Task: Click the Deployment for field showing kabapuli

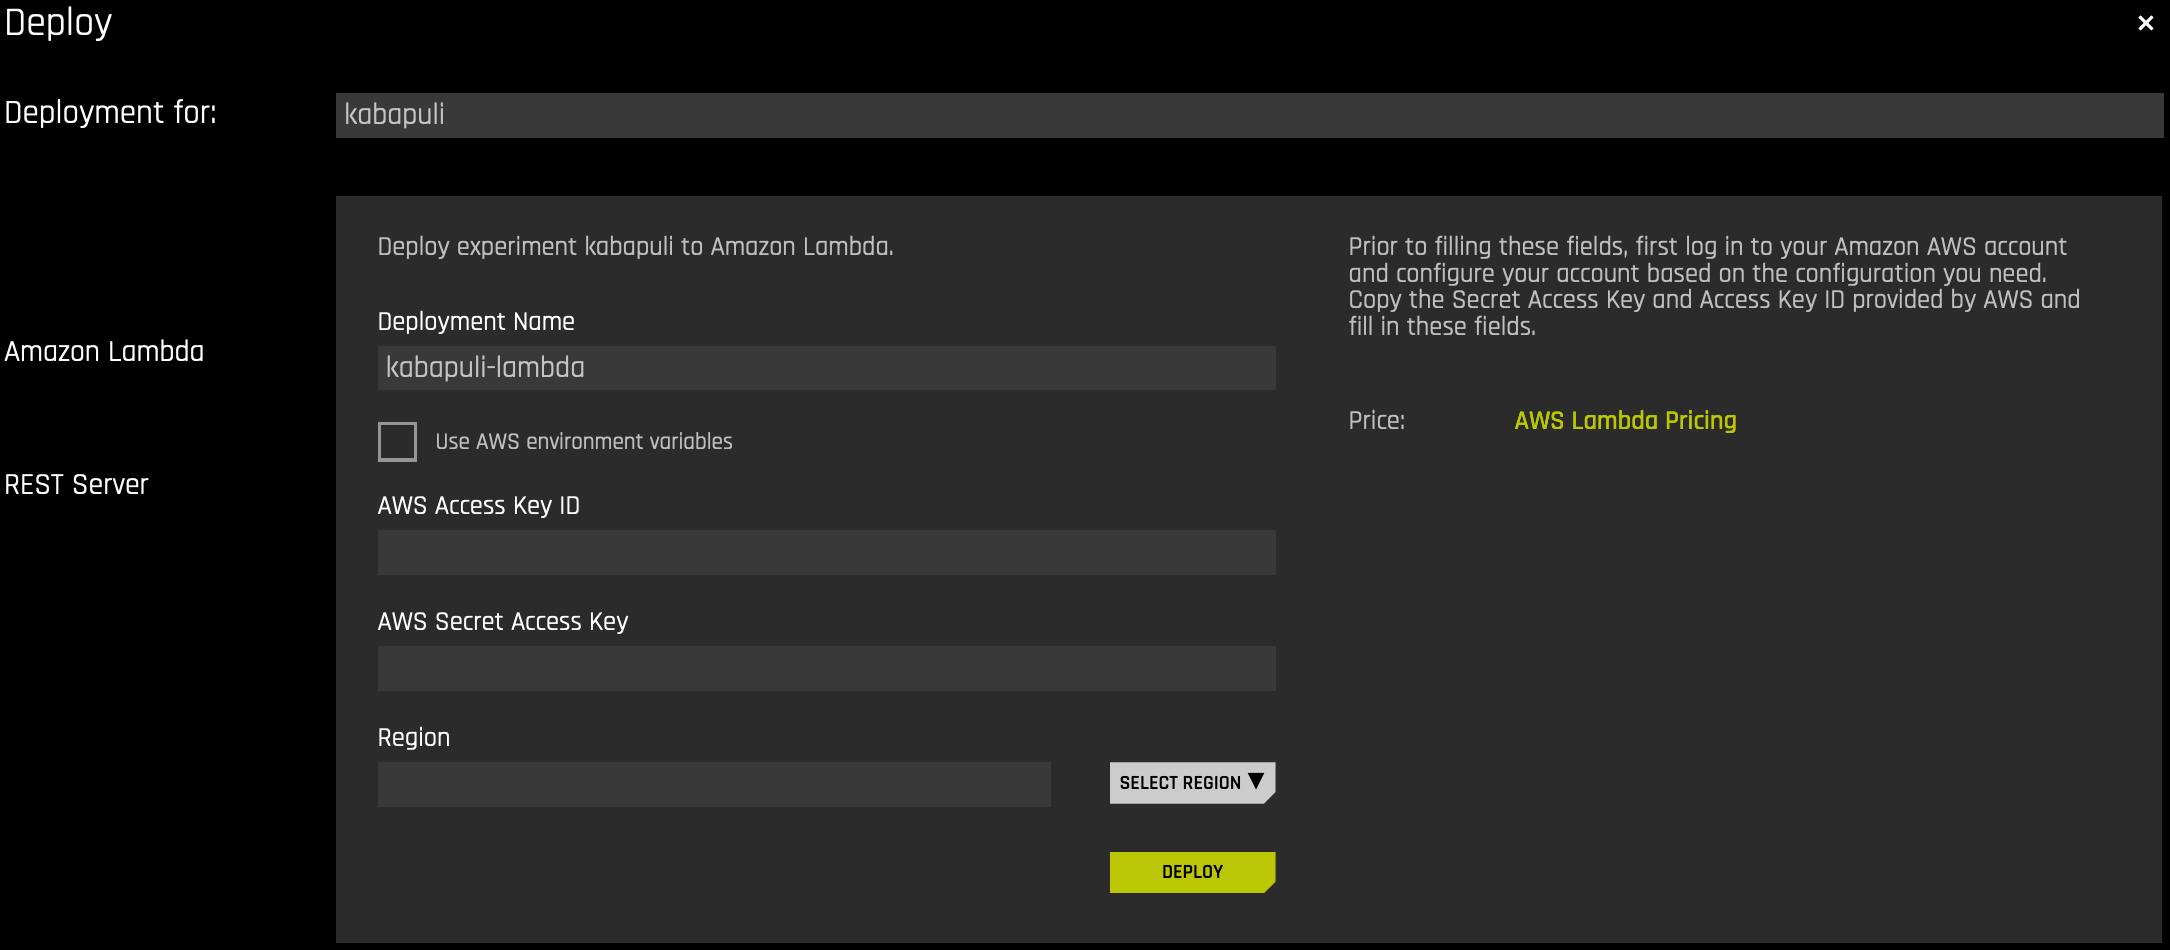Action: coord(1250,115)
